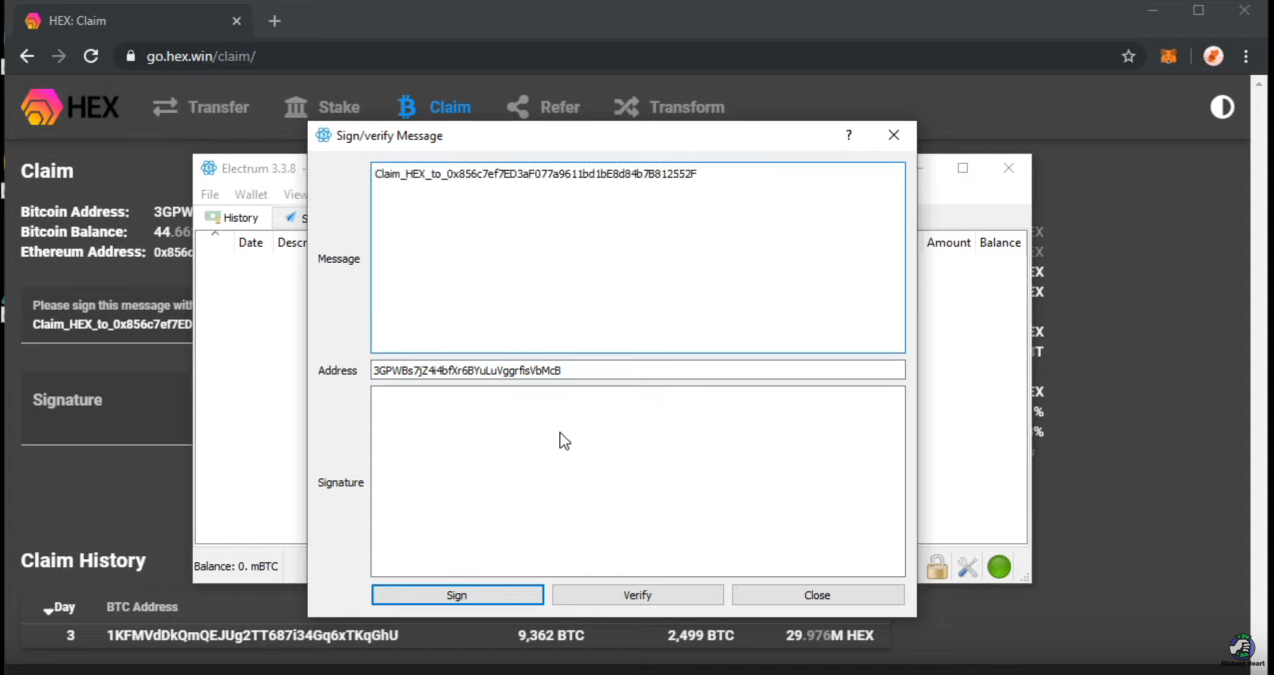Maximize the Electrum window

[963, 168]
